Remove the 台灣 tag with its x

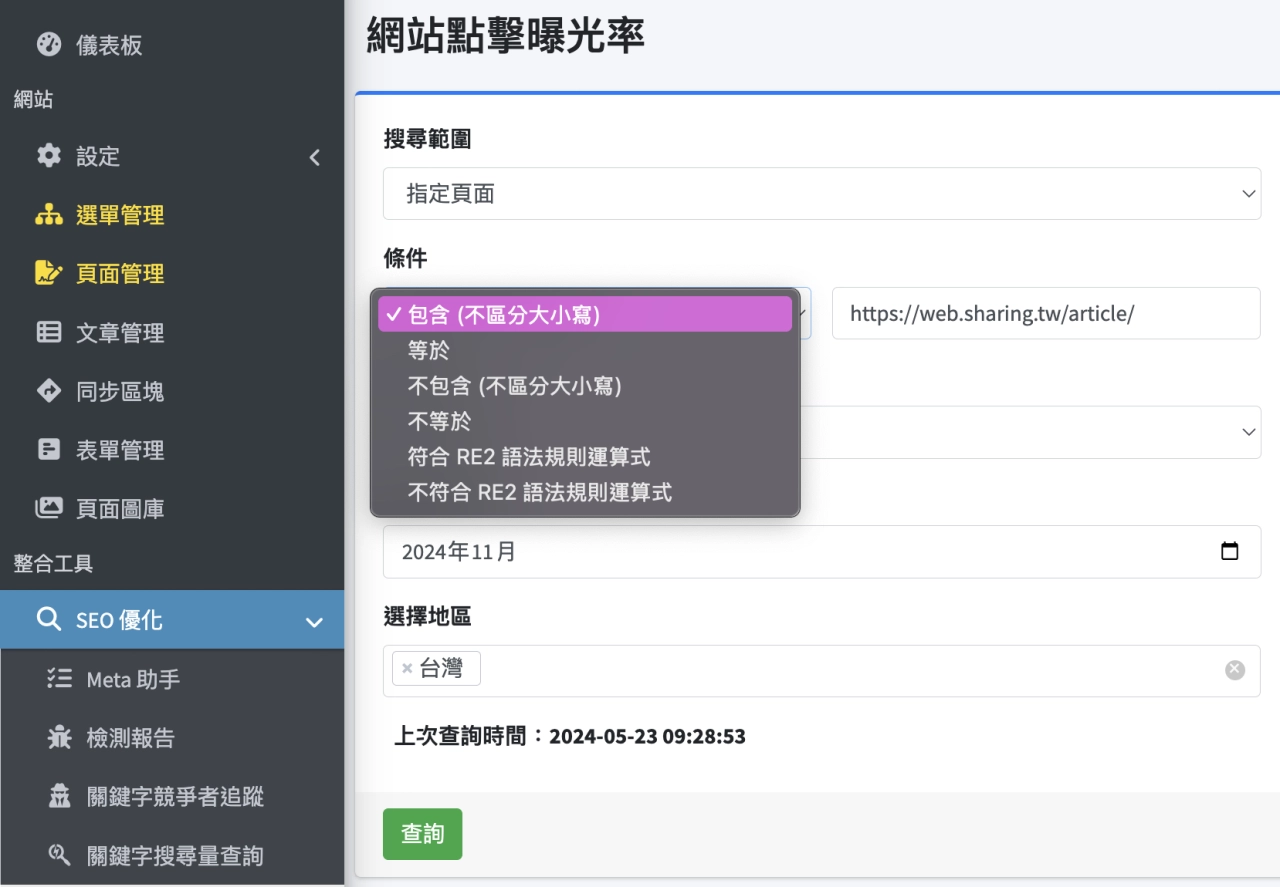click(407, 669)
